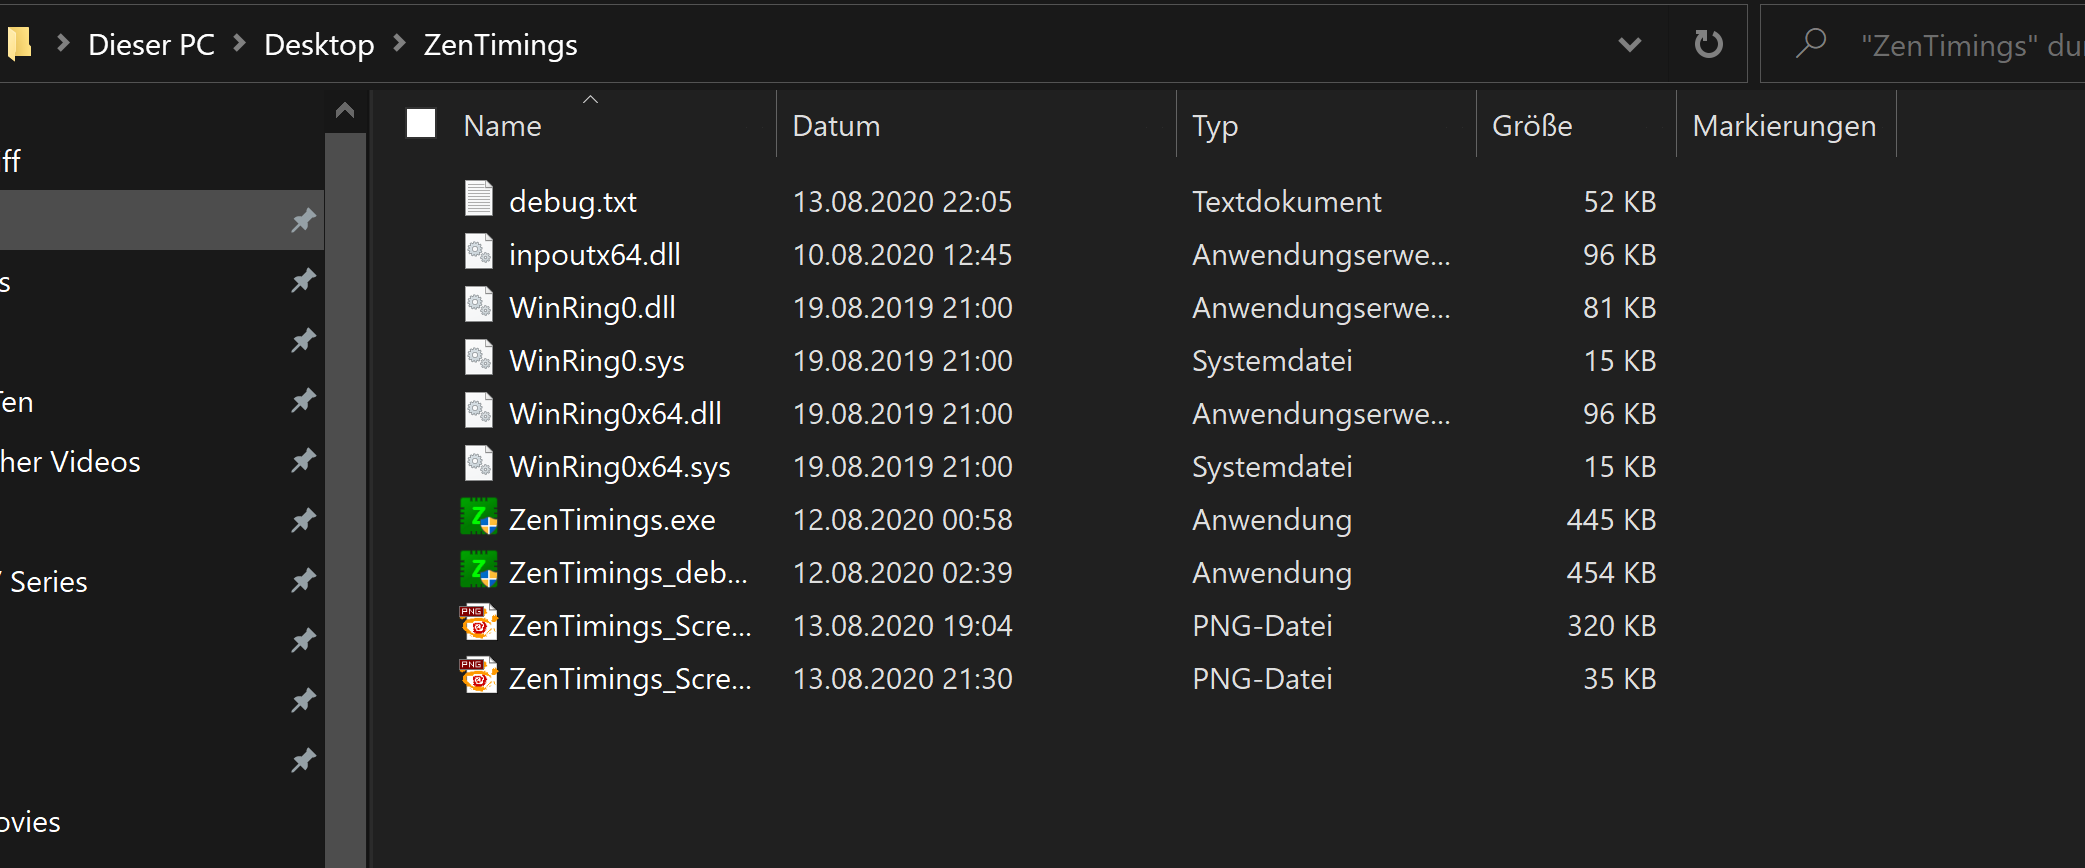The image size is (2085, 868).
Task: Click the PNG file icon dated 19:04
Action: [x=479, y=624]
